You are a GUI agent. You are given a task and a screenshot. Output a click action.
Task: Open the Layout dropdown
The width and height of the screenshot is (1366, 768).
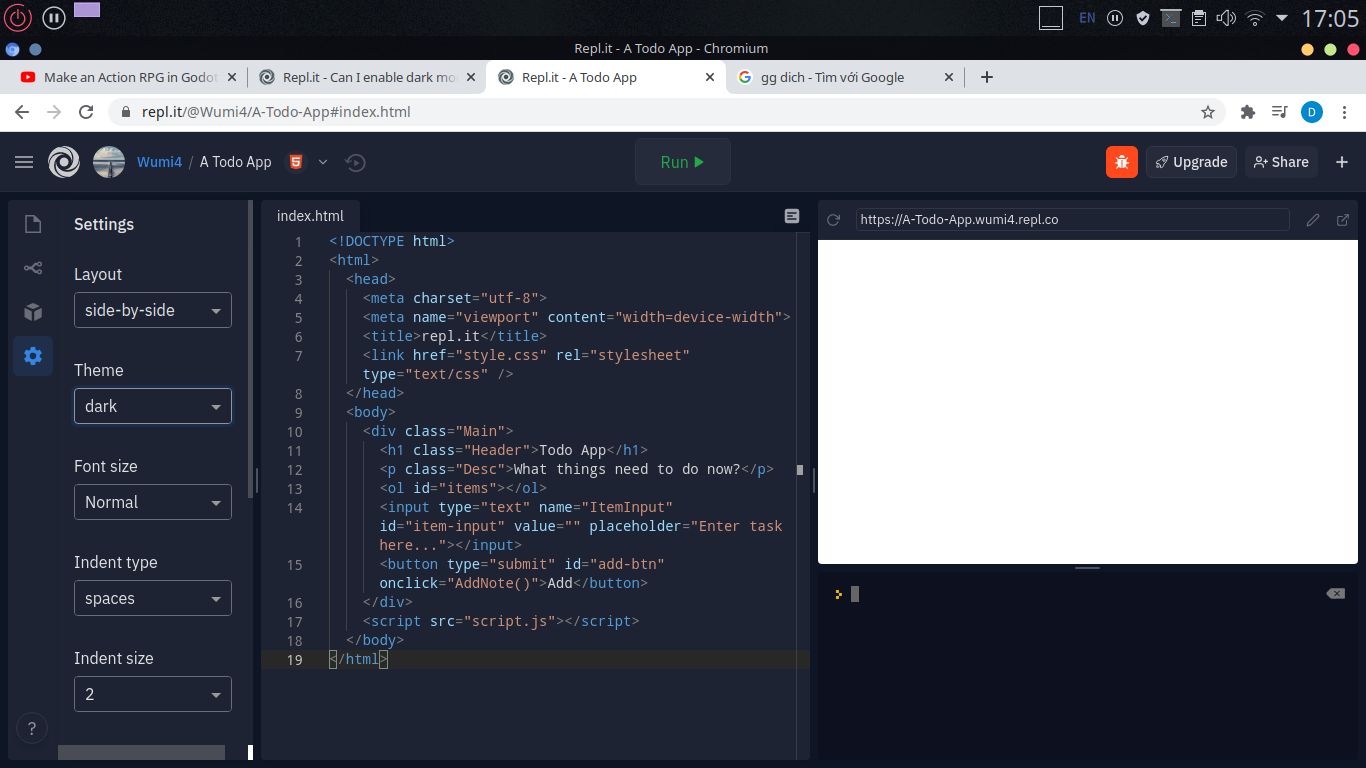point(152,310)
